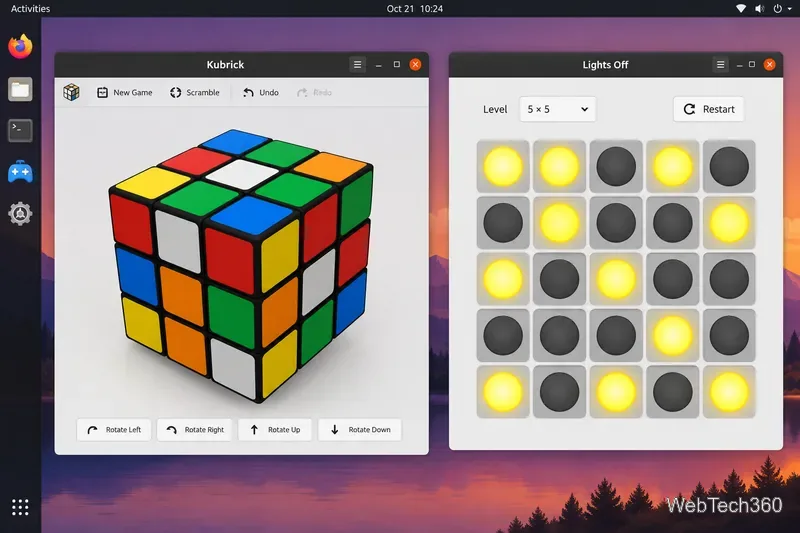The width and height of the screenshot is (800, 533).
Task: Toggle the lit light in row 5, column 5
Action: [x=729, y=392]
